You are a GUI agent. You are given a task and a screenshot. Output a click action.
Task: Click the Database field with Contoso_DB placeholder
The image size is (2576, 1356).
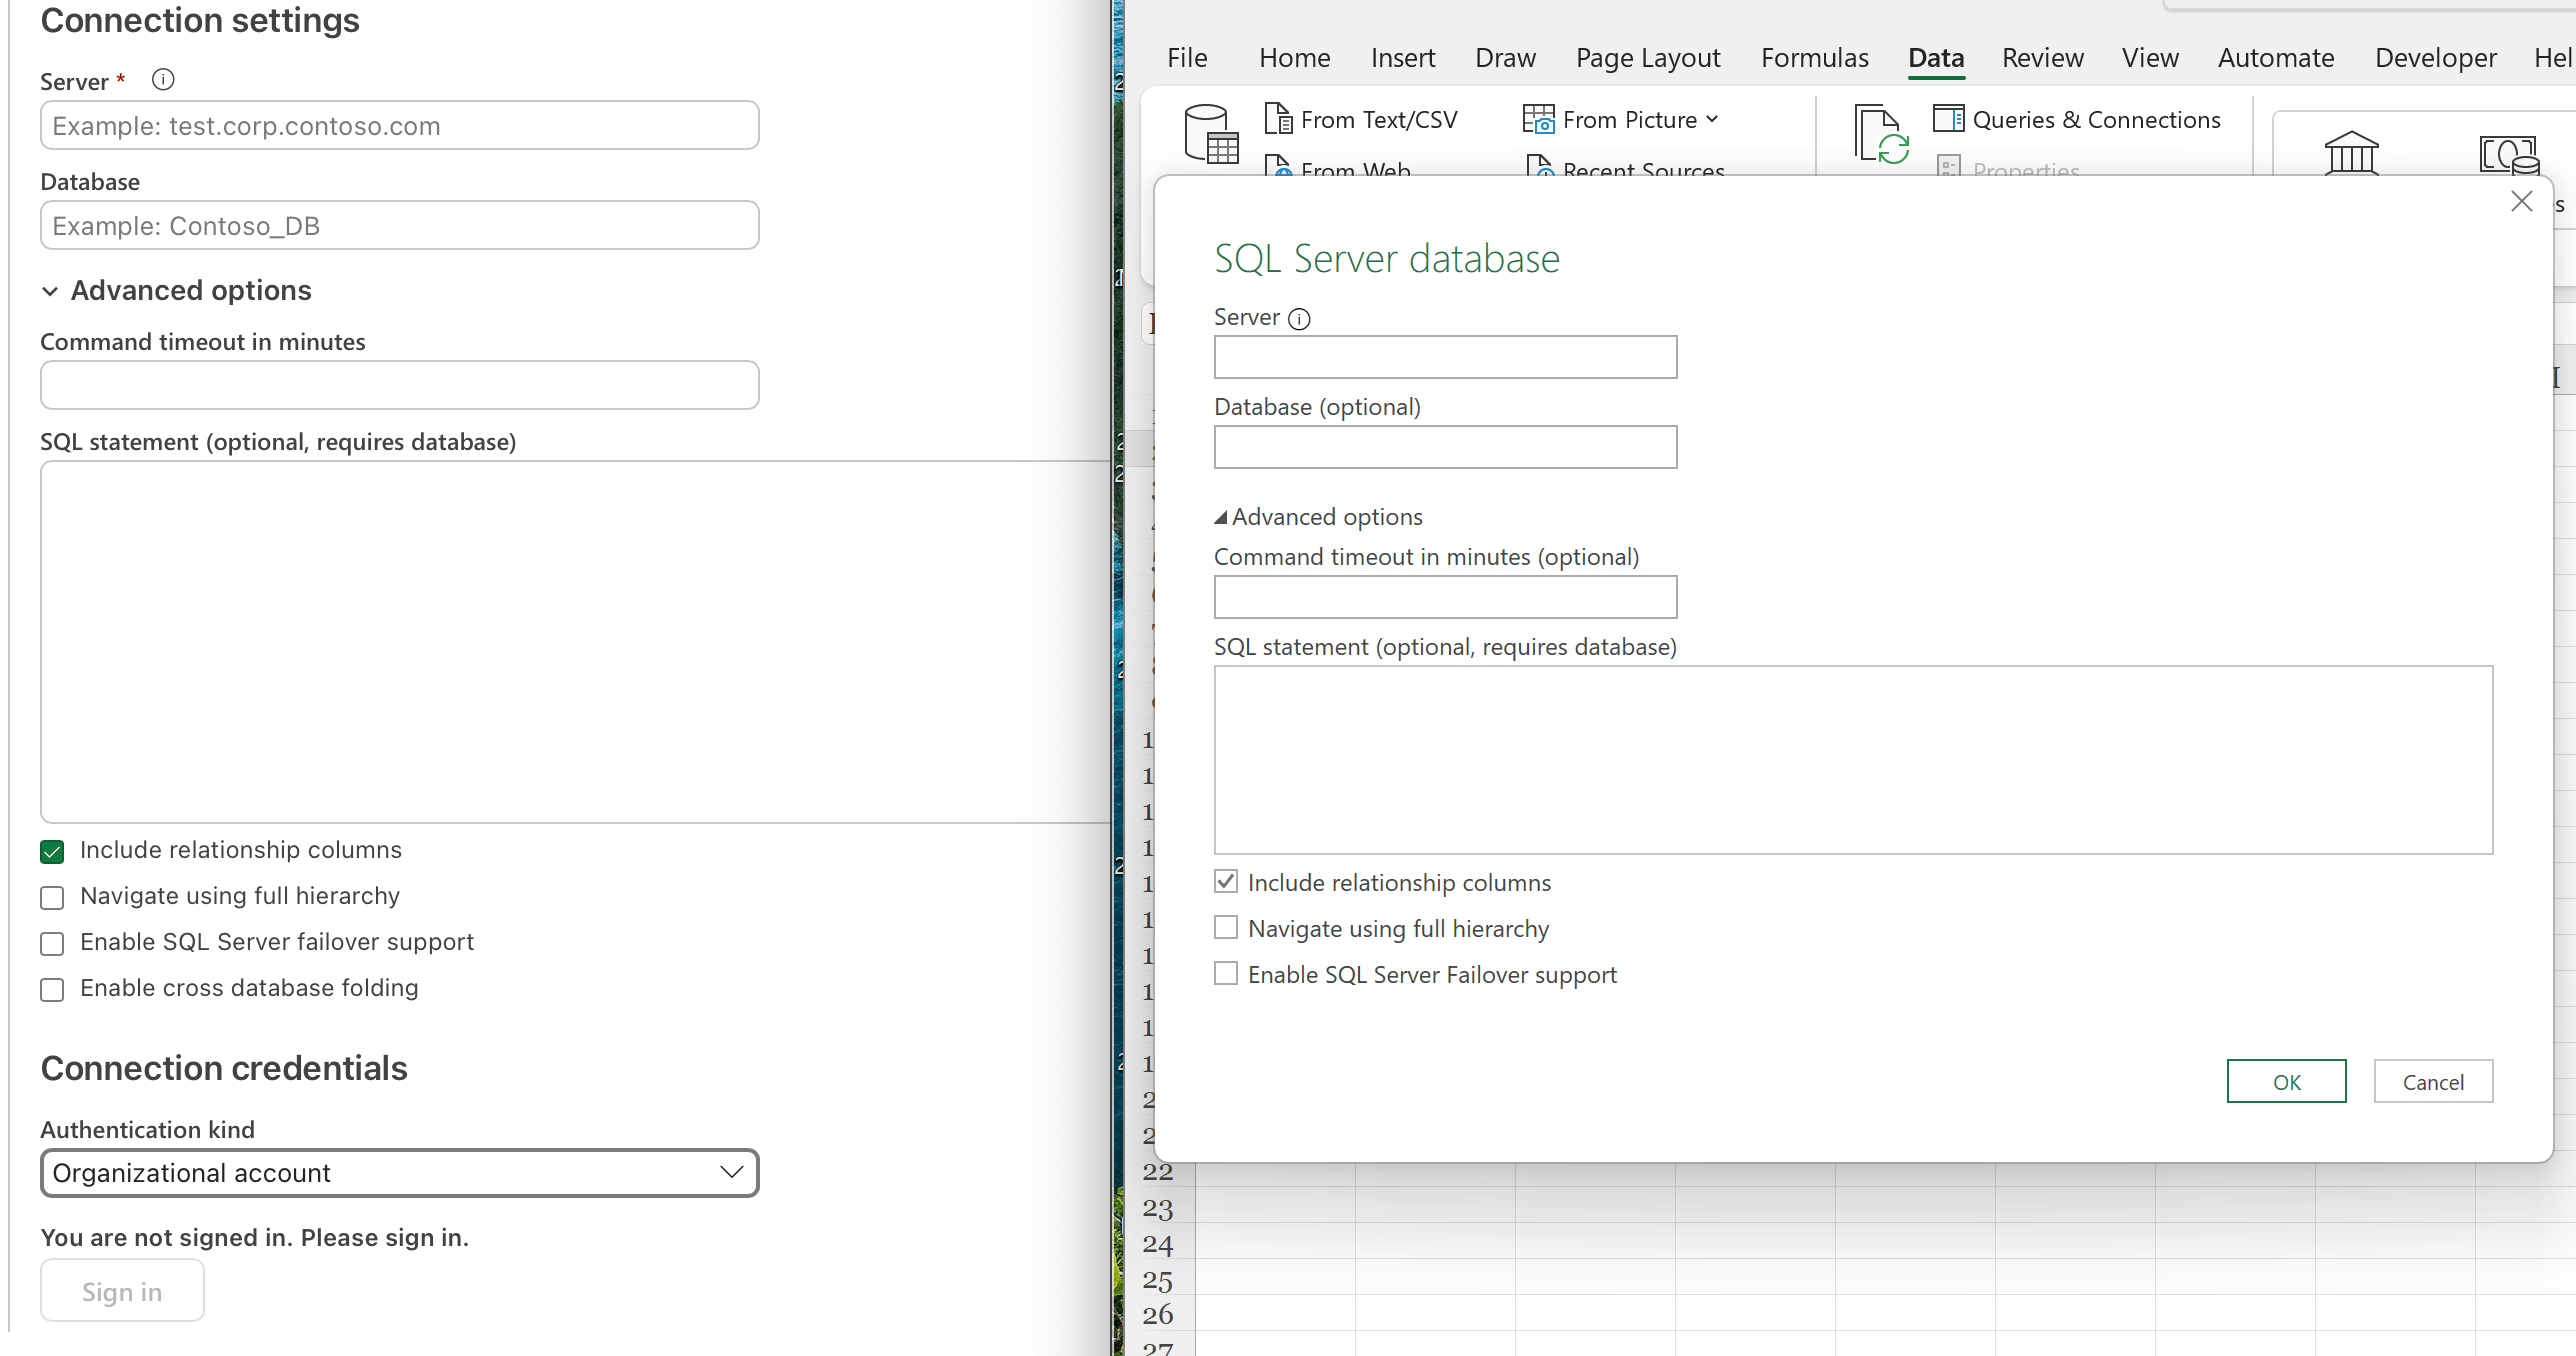[399, 226]
